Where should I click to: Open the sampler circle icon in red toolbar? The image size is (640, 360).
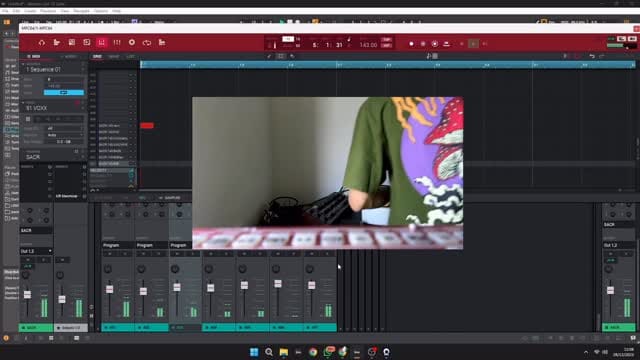(132, 42)
